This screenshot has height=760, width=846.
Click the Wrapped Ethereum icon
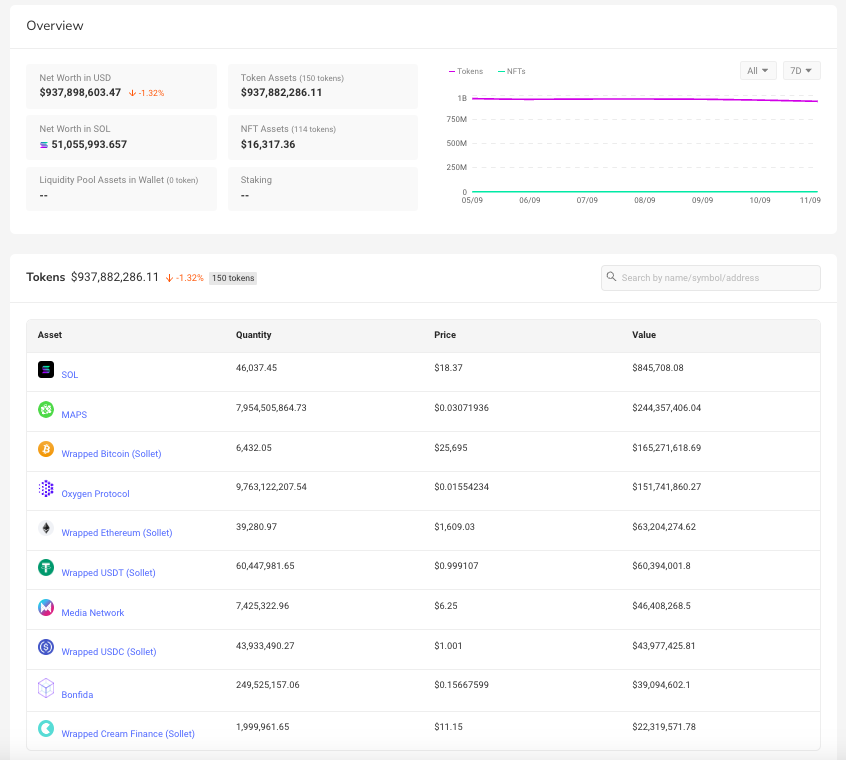[x=46, y=528]
